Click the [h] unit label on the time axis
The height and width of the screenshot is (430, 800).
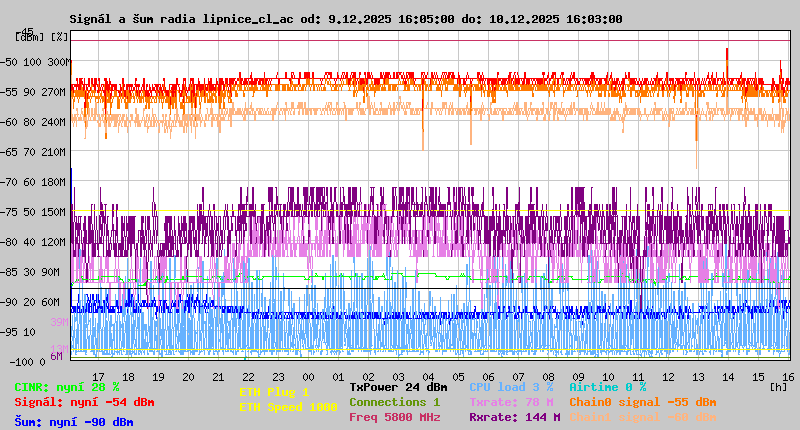779,386
